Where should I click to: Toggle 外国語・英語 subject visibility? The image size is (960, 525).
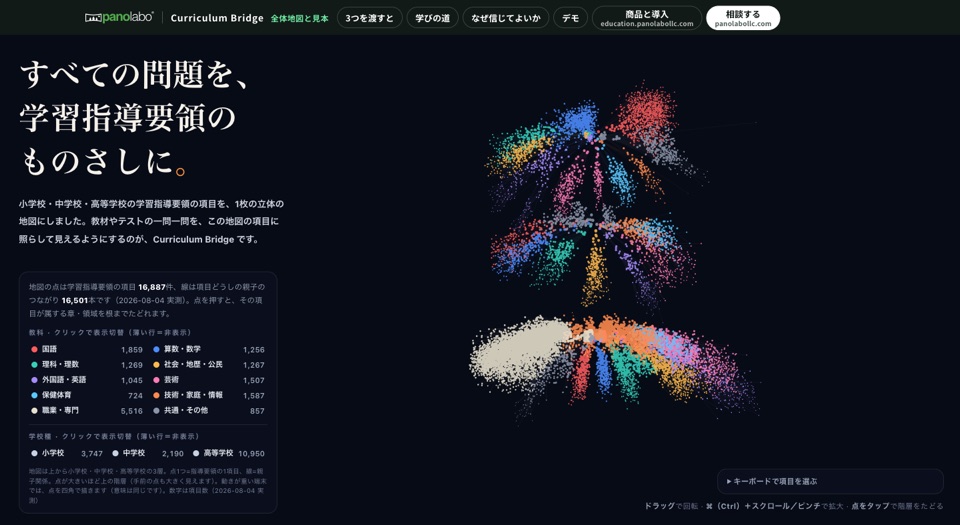pos(86,380)
